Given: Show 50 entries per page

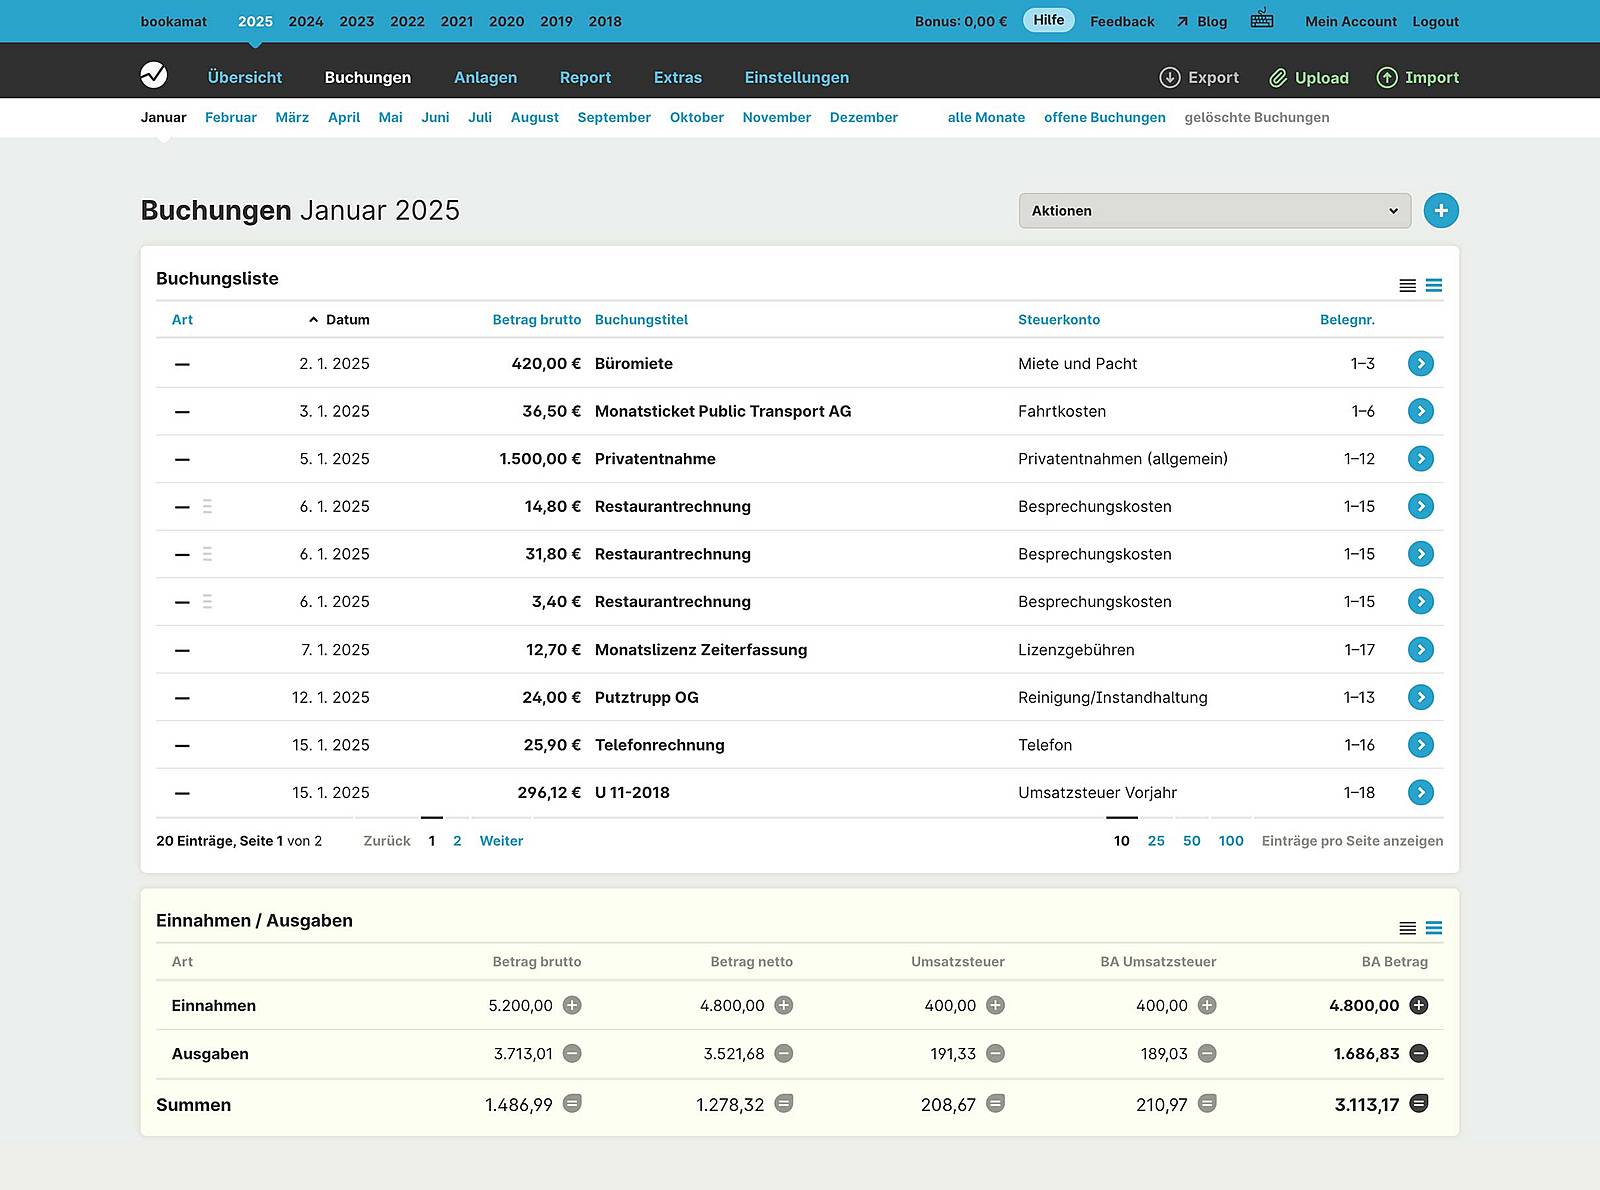Looking at the screenshot, I should [1192, 841].
